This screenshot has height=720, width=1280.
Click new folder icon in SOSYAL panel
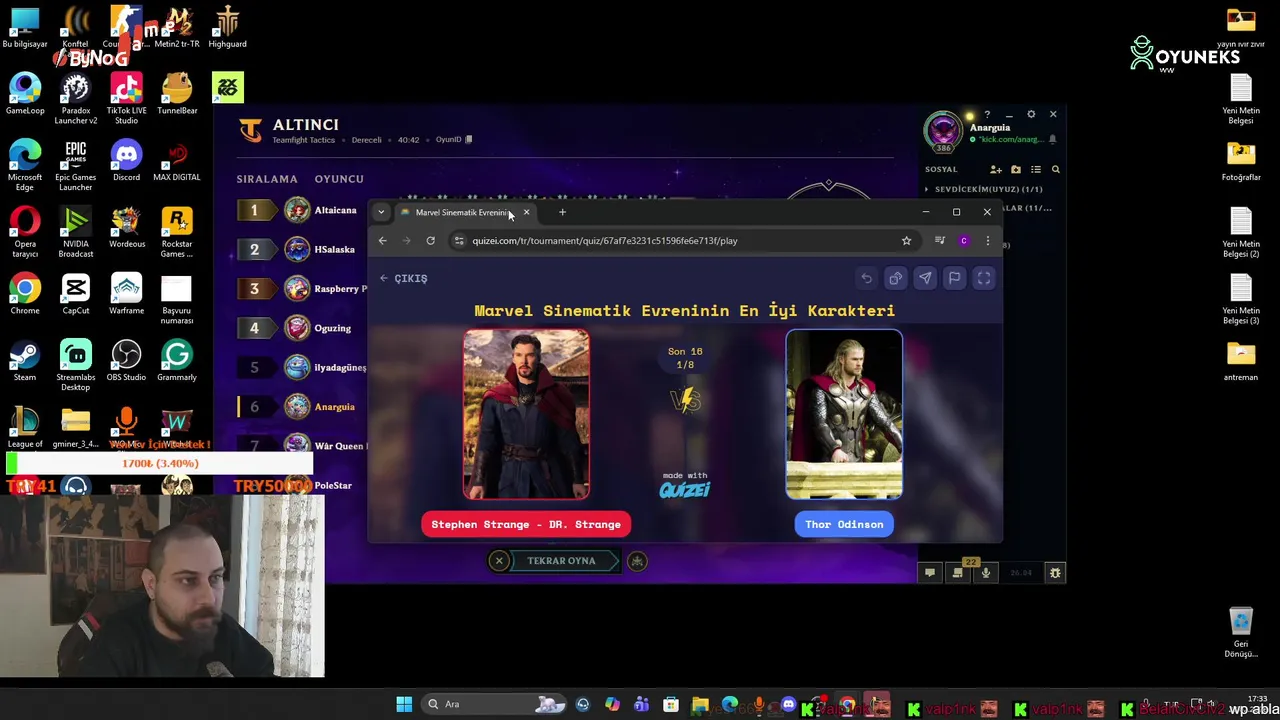1016,169
